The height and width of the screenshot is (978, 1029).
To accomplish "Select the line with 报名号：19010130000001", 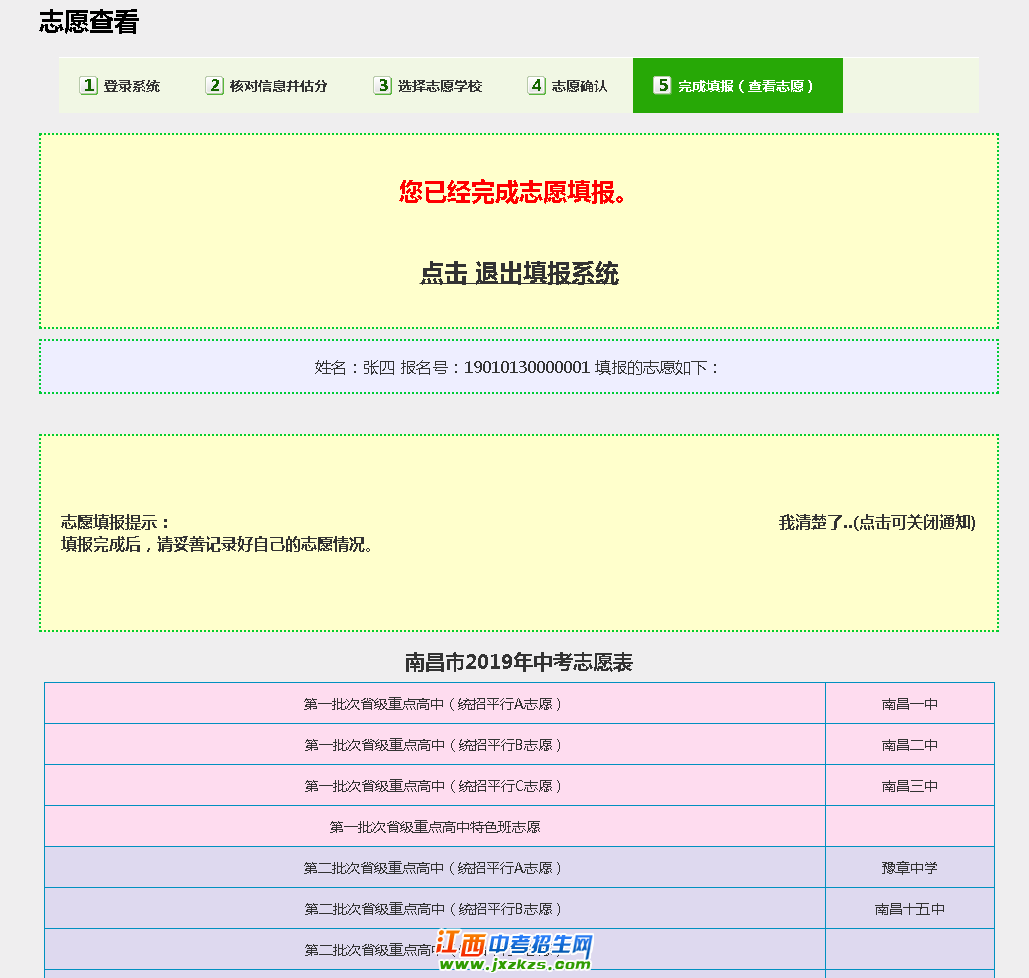I will click(517, 368).
